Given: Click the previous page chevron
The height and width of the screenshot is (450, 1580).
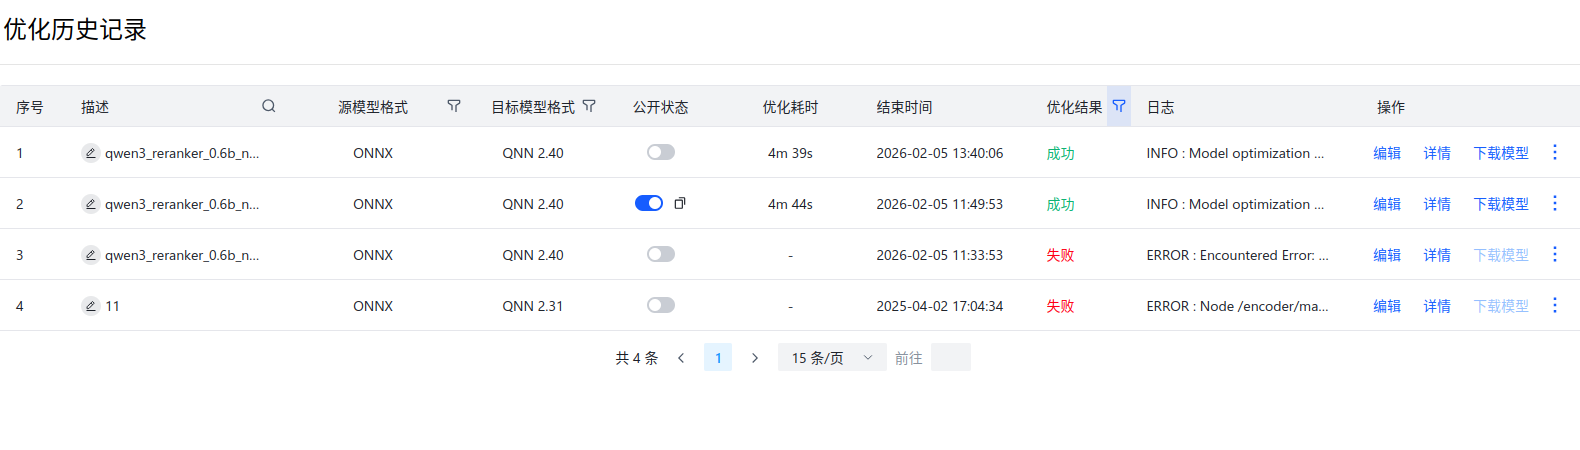Looking at the screenshot, I should 681,358.
